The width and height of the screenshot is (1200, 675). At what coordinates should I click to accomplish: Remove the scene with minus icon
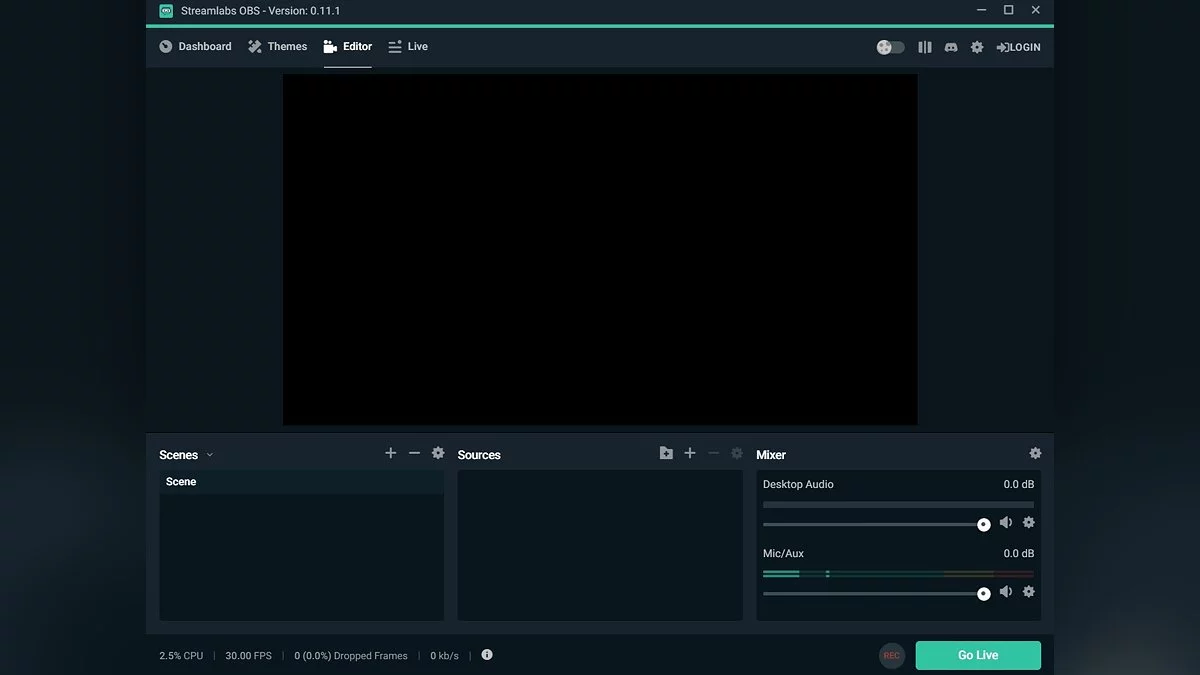(x=414, y=453)
